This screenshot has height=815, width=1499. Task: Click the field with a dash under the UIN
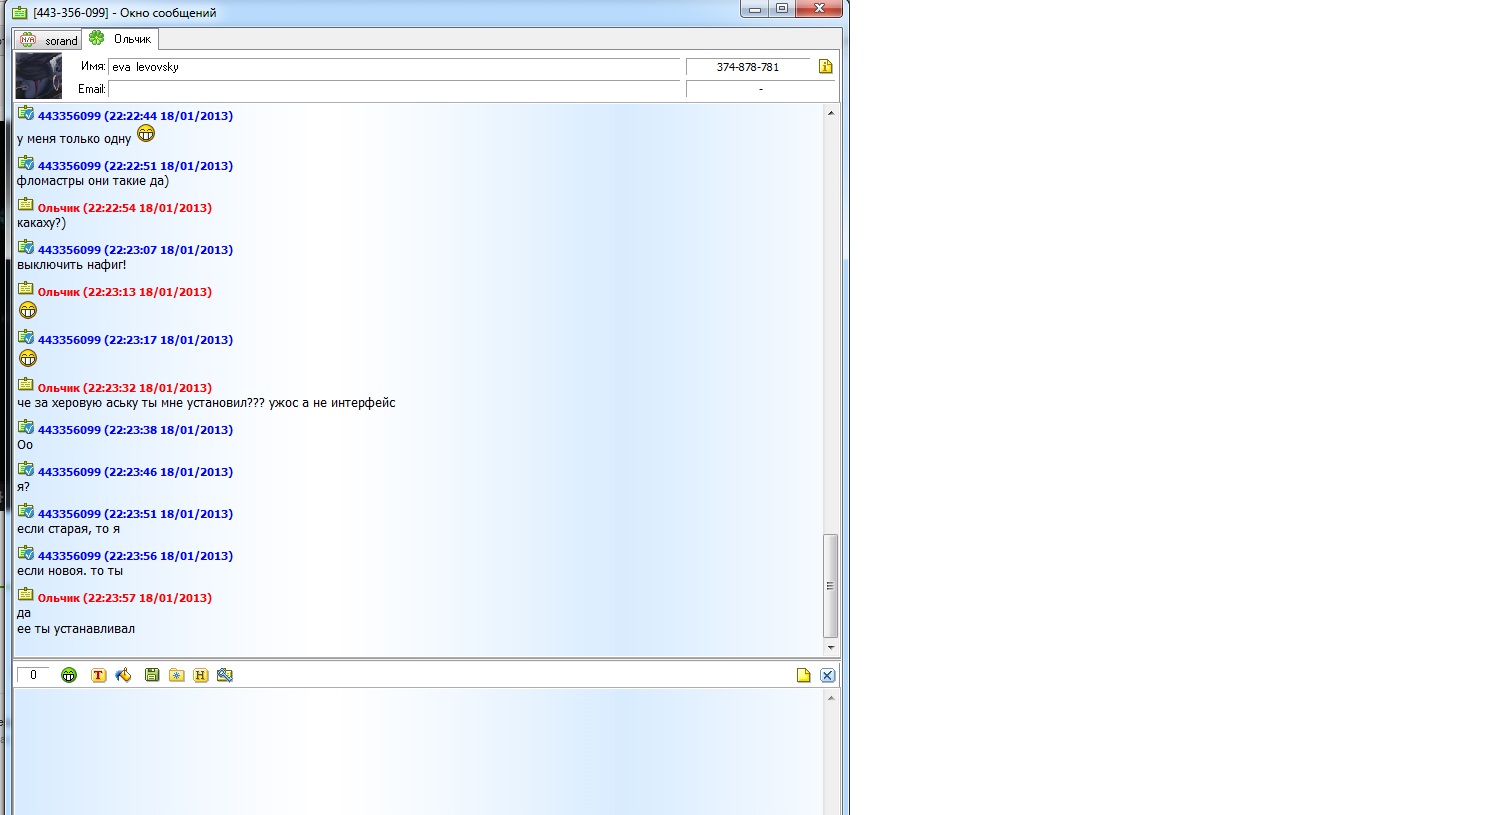click(x=761, y=89)
